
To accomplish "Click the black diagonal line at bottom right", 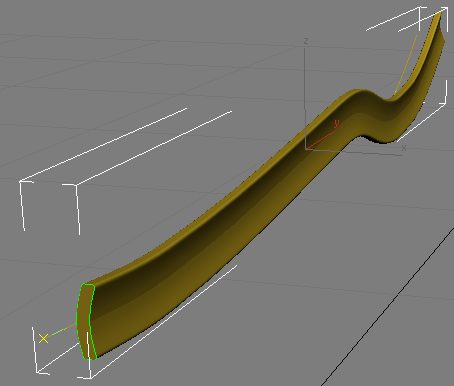I will click(x=388, y=307).
